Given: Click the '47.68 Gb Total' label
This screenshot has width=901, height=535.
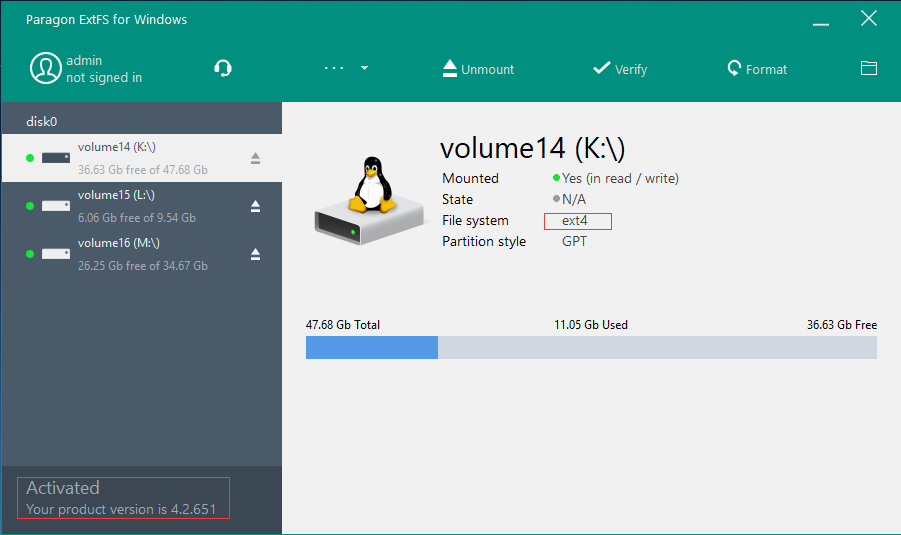Looking at the screenshot, I should 342,325.
